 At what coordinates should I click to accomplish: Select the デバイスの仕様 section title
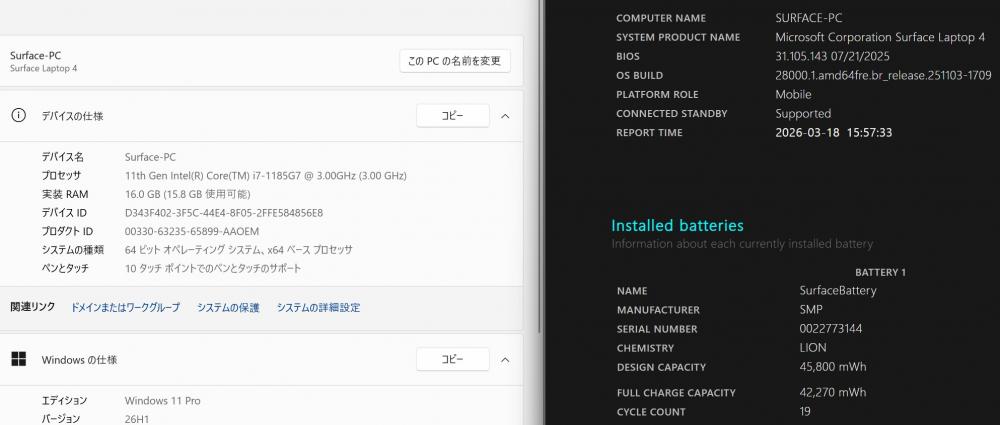(72, 116)
